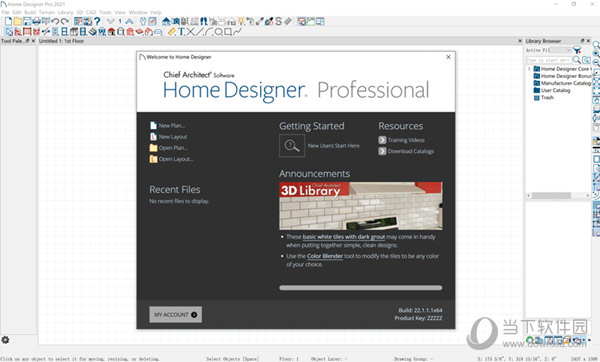Select the Rectangle tool

tap(228, 31)
